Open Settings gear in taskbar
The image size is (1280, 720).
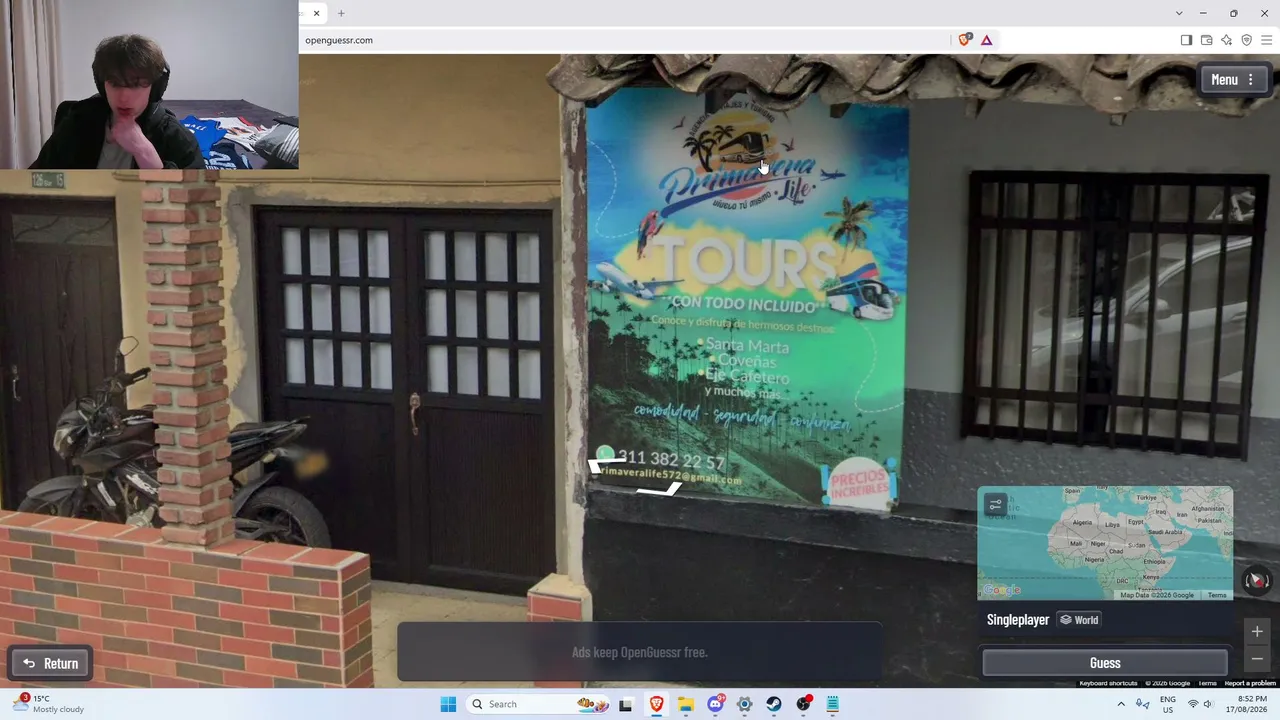pos(745,704)
